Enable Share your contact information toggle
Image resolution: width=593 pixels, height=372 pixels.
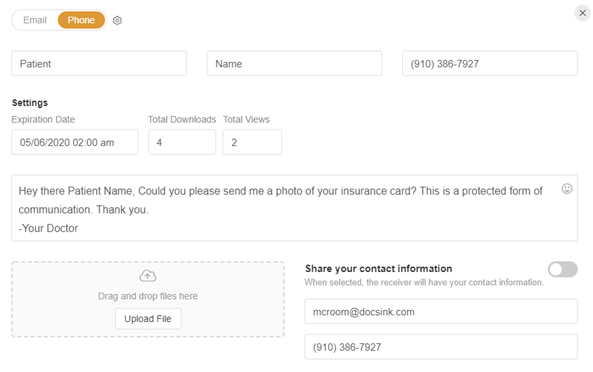coord(562,269)
